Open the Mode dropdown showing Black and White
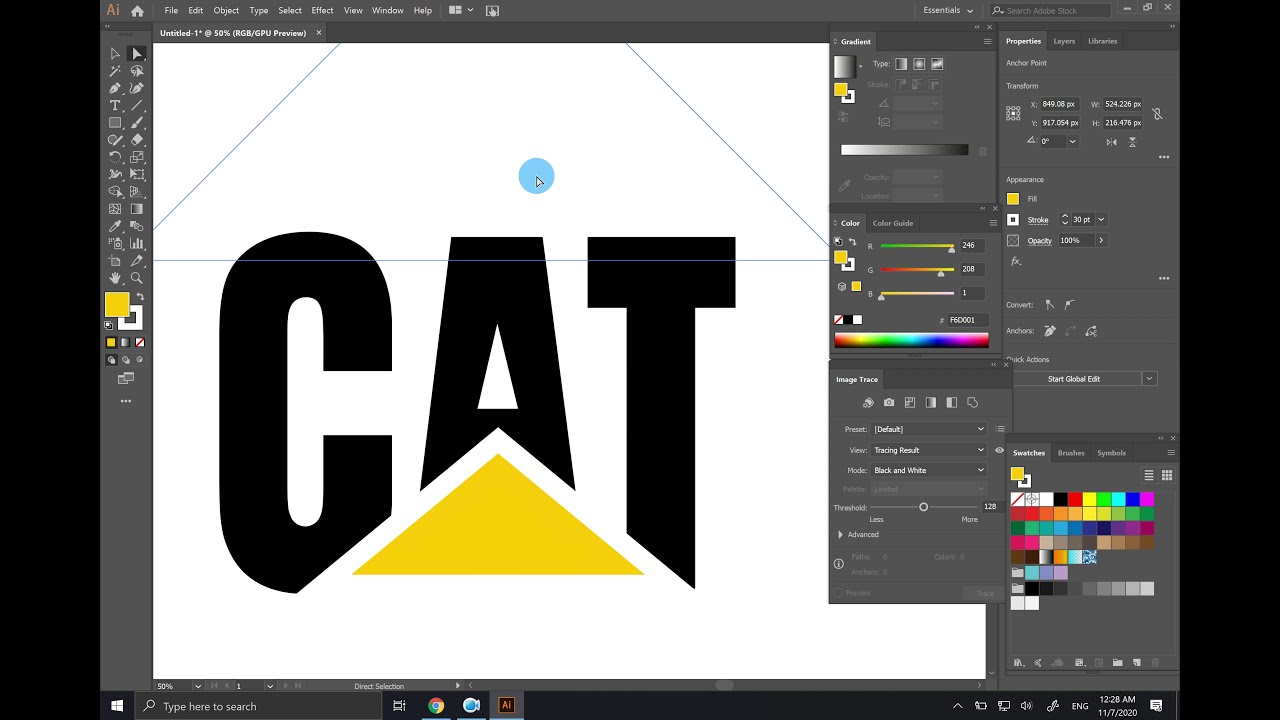The width and height of the screenshot is (1280, 720). point(929,470)
